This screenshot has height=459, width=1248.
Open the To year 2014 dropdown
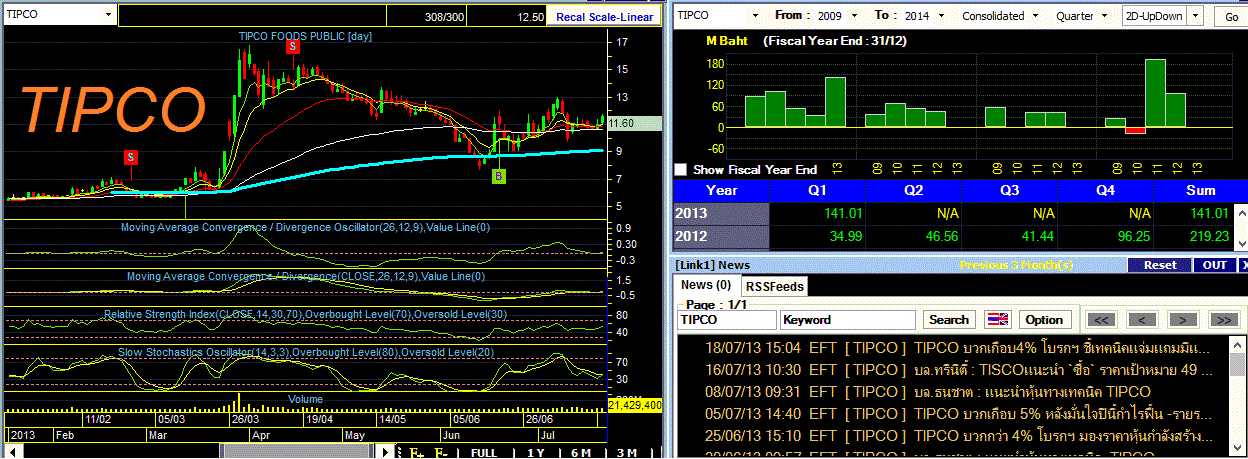pos(940,16)
